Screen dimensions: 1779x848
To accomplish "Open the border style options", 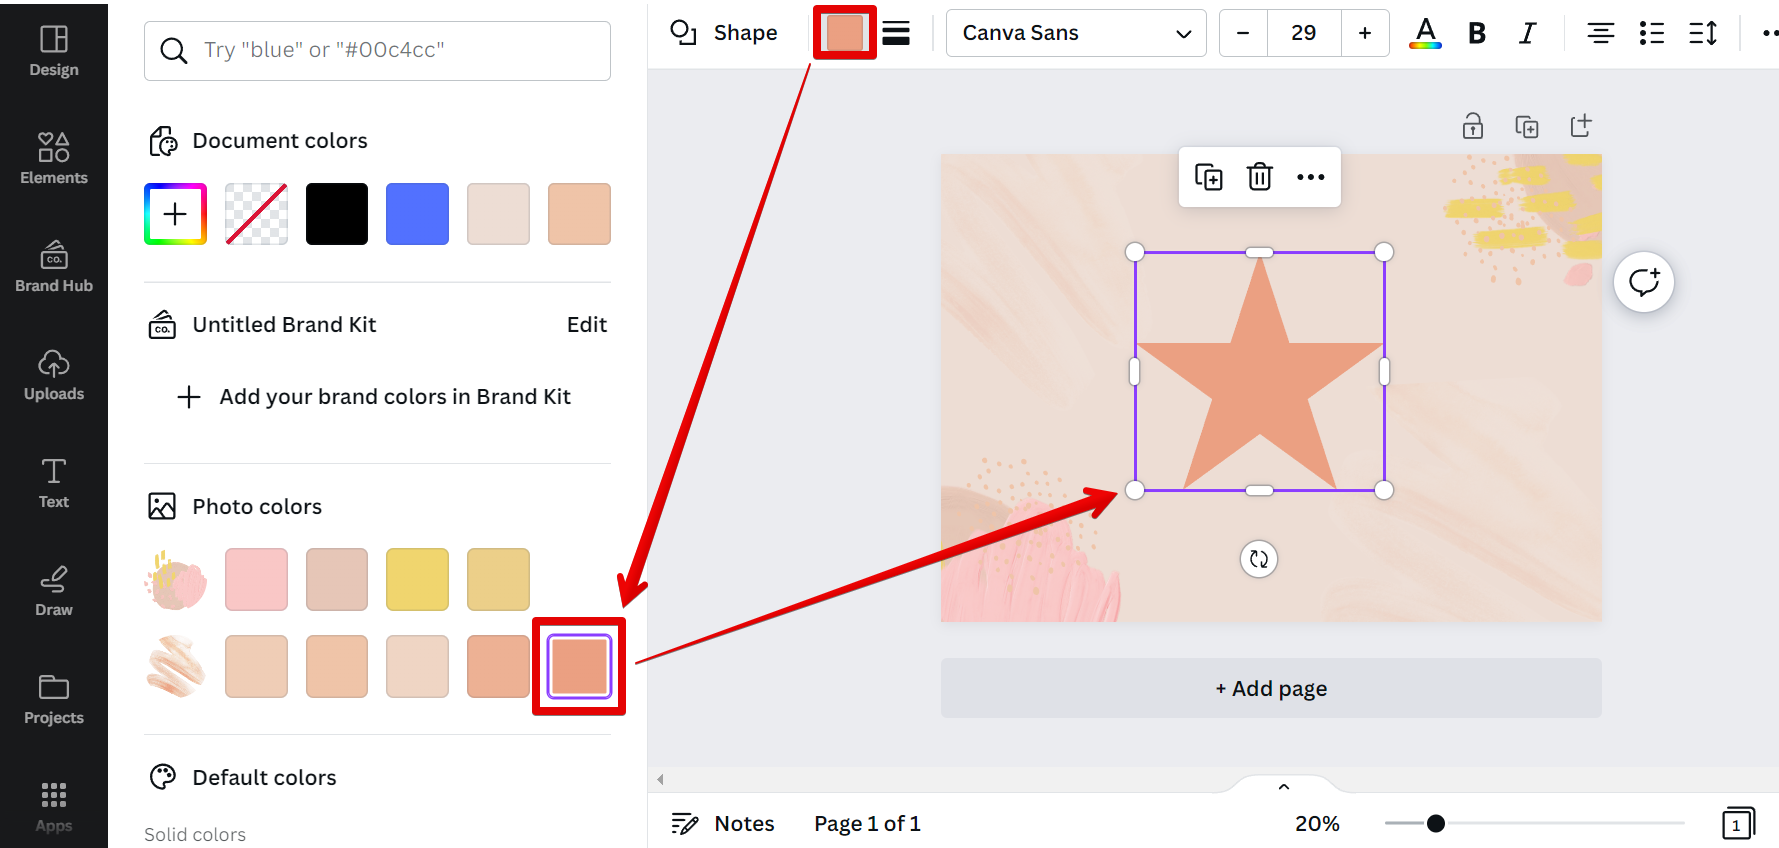I will coord(896,33).
